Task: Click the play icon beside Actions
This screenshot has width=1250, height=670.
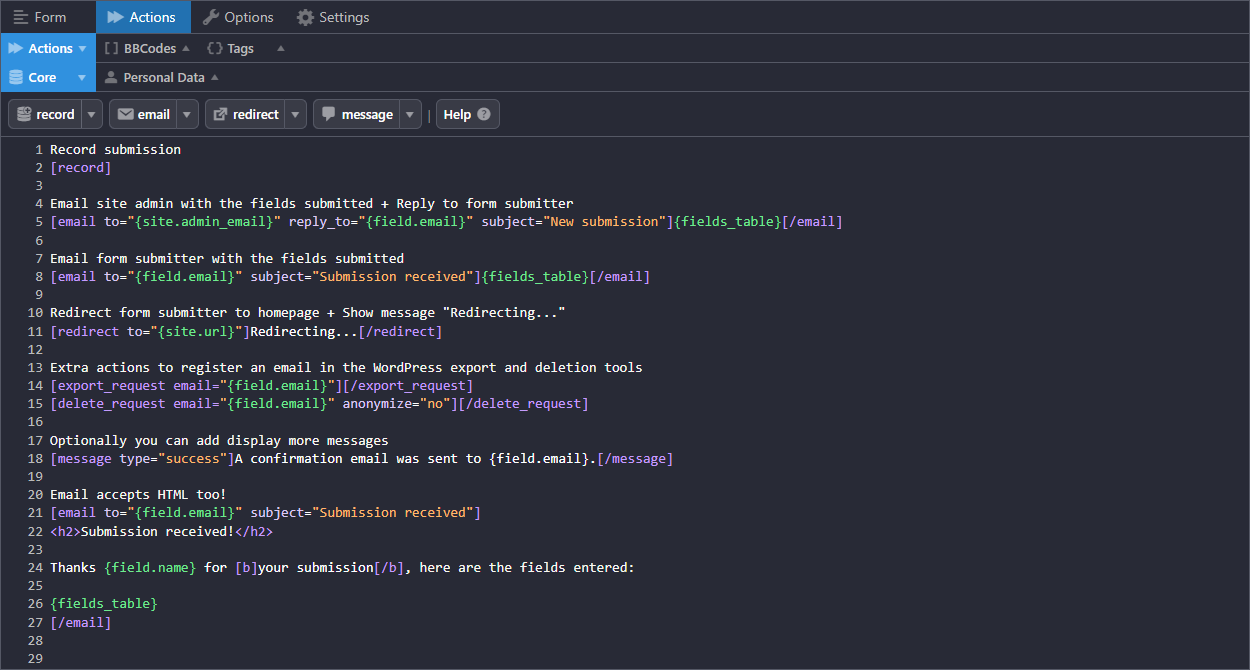Action: coord(14,47)
